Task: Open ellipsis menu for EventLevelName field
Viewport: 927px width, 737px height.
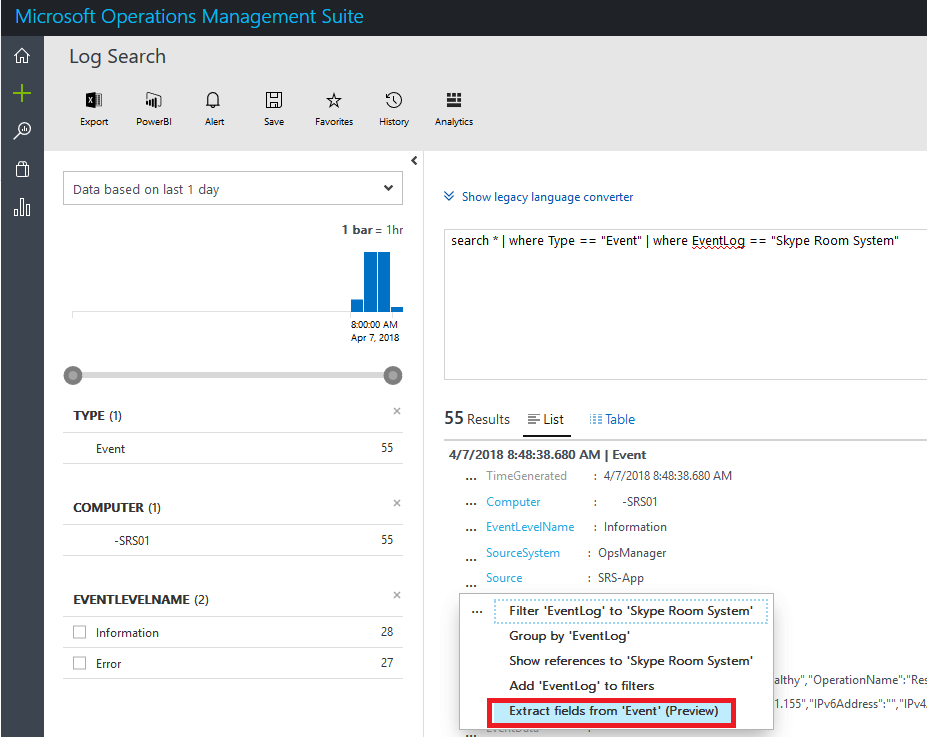Action: [x=471, y=529]
